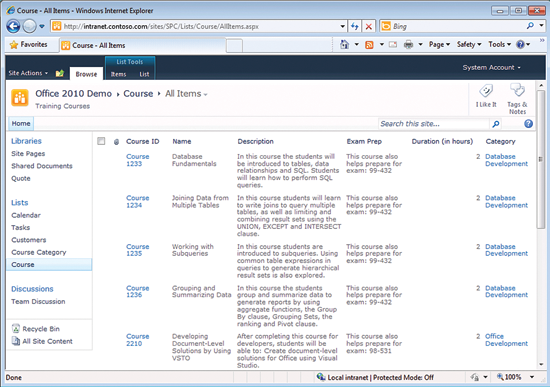This screenshot has height=387, width=550.
Task: Open the browser Help question mark icon
Action: tap(521, 45)
